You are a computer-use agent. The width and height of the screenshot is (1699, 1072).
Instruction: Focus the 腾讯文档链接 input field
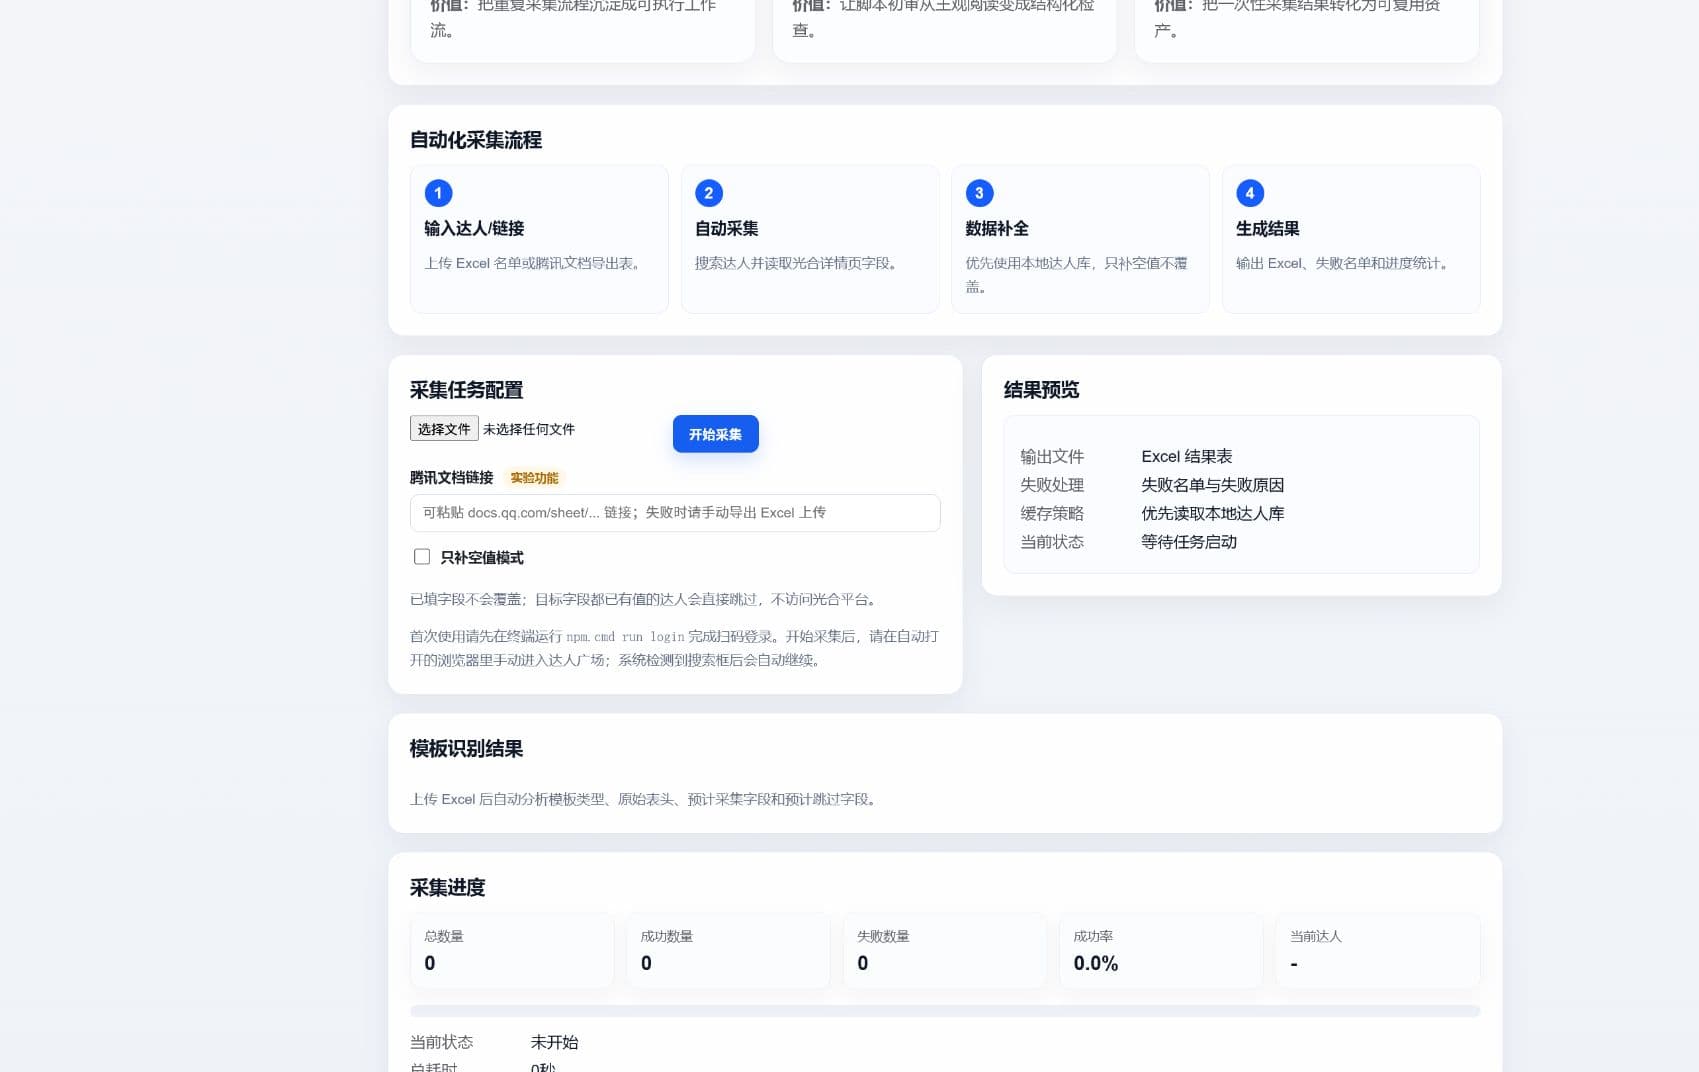(675, 513)
